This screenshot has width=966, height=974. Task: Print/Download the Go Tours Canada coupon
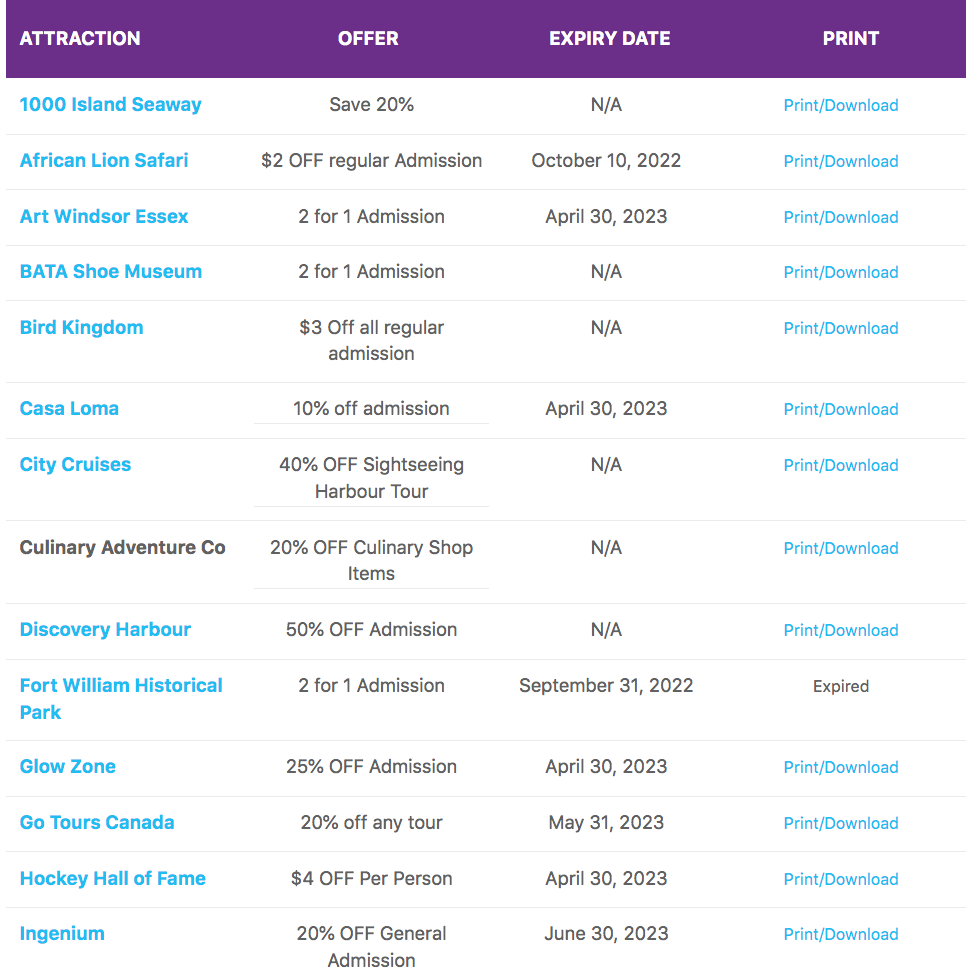coord(841,823)
